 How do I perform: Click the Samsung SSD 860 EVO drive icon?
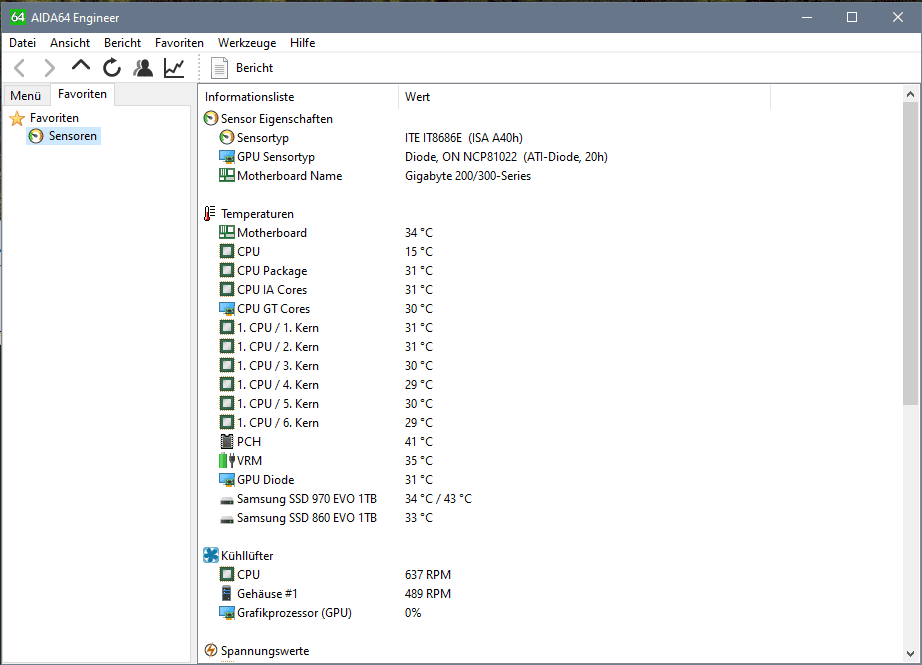tap(226, 519)
